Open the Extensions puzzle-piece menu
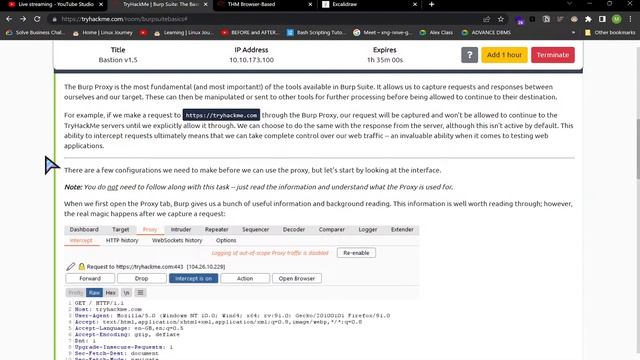The width and height of the screenshot is (640, 360). click(x=588, y=19)
